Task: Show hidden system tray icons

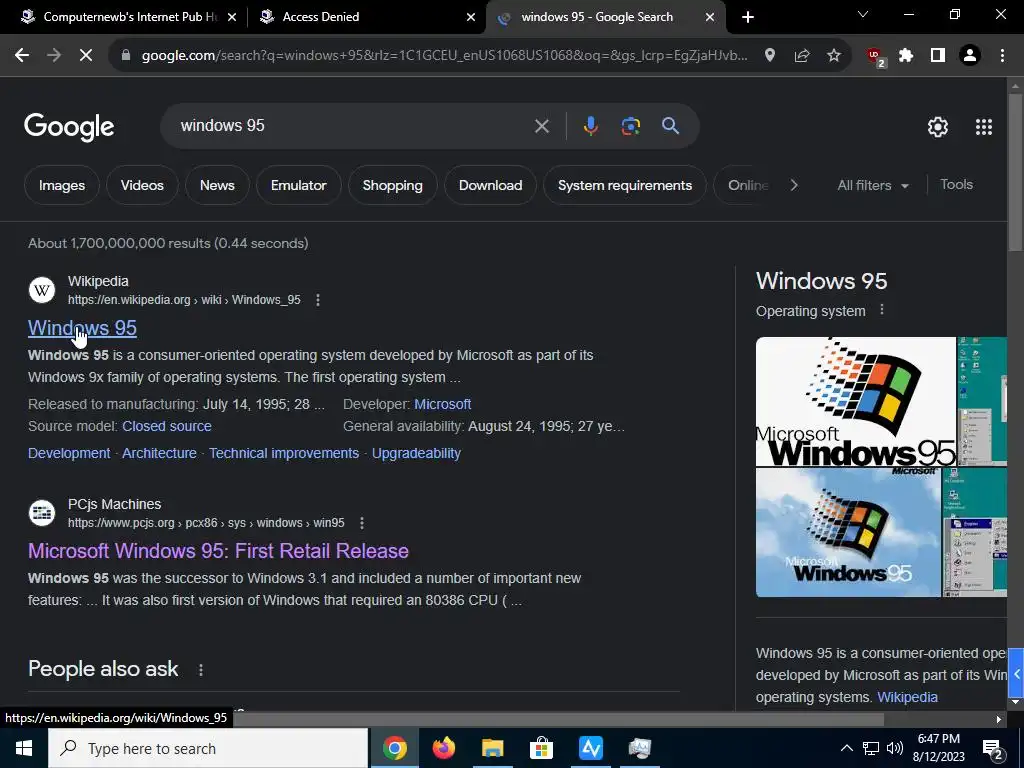Action: [846, 748]
